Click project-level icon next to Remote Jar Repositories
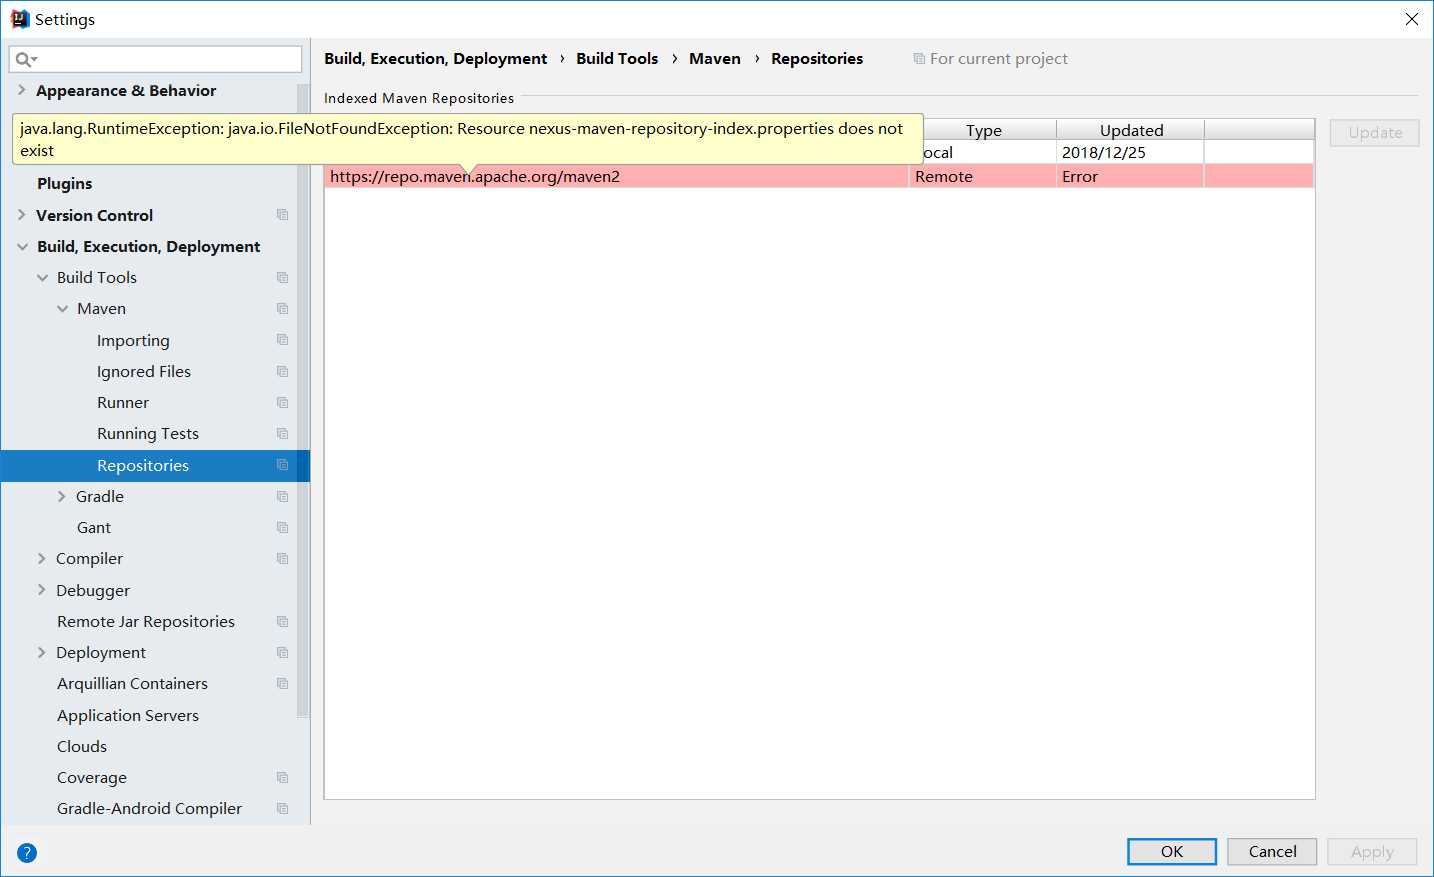Viewport: 1434px width, 877px height. pyautogui.click(x=283, y=621)
